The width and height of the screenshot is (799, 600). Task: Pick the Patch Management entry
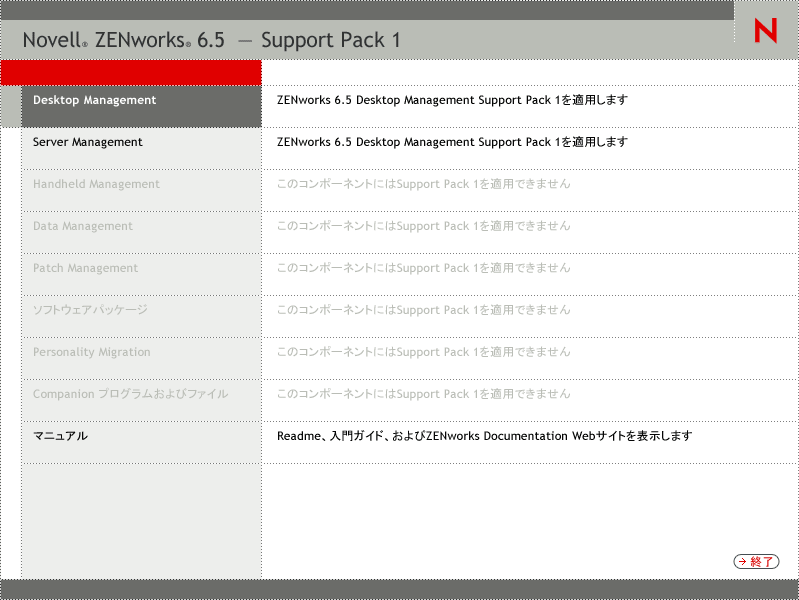pos(142,274)
